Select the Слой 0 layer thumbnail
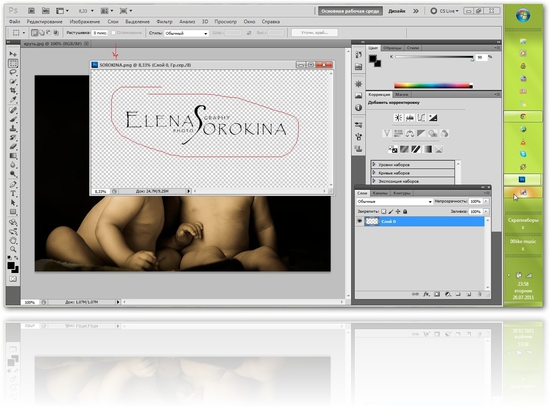 pyautogui.click(x=372, y=221)
